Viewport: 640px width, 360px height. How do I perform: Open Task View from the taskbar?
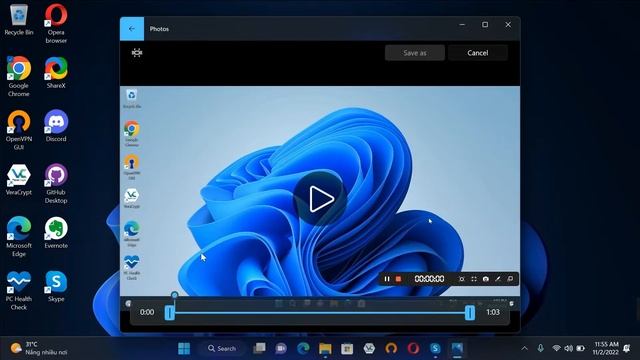coord(259,348)
